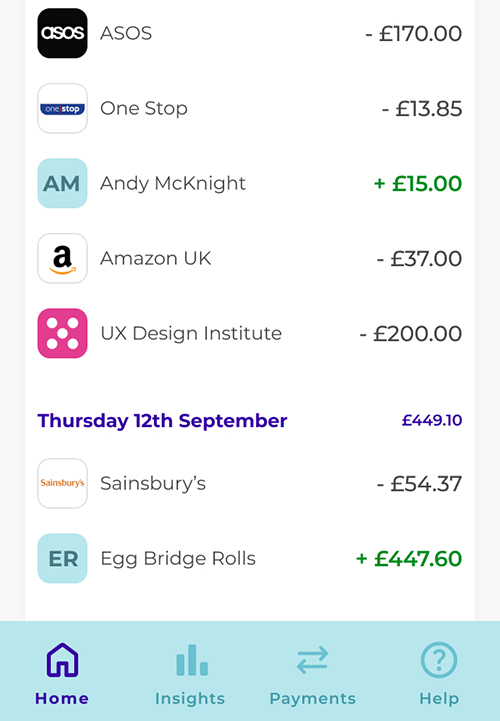This screenshot has width=500, height=721.
Task: Open the Help question mark icon
Action: (439, 660)
